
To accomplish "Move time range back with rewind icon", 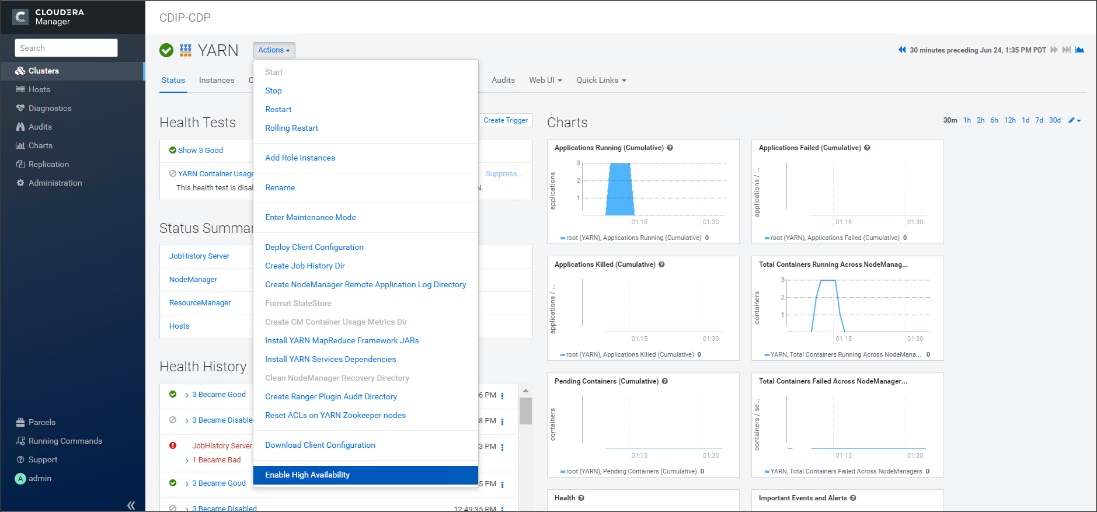I will (x=903, y=50).
